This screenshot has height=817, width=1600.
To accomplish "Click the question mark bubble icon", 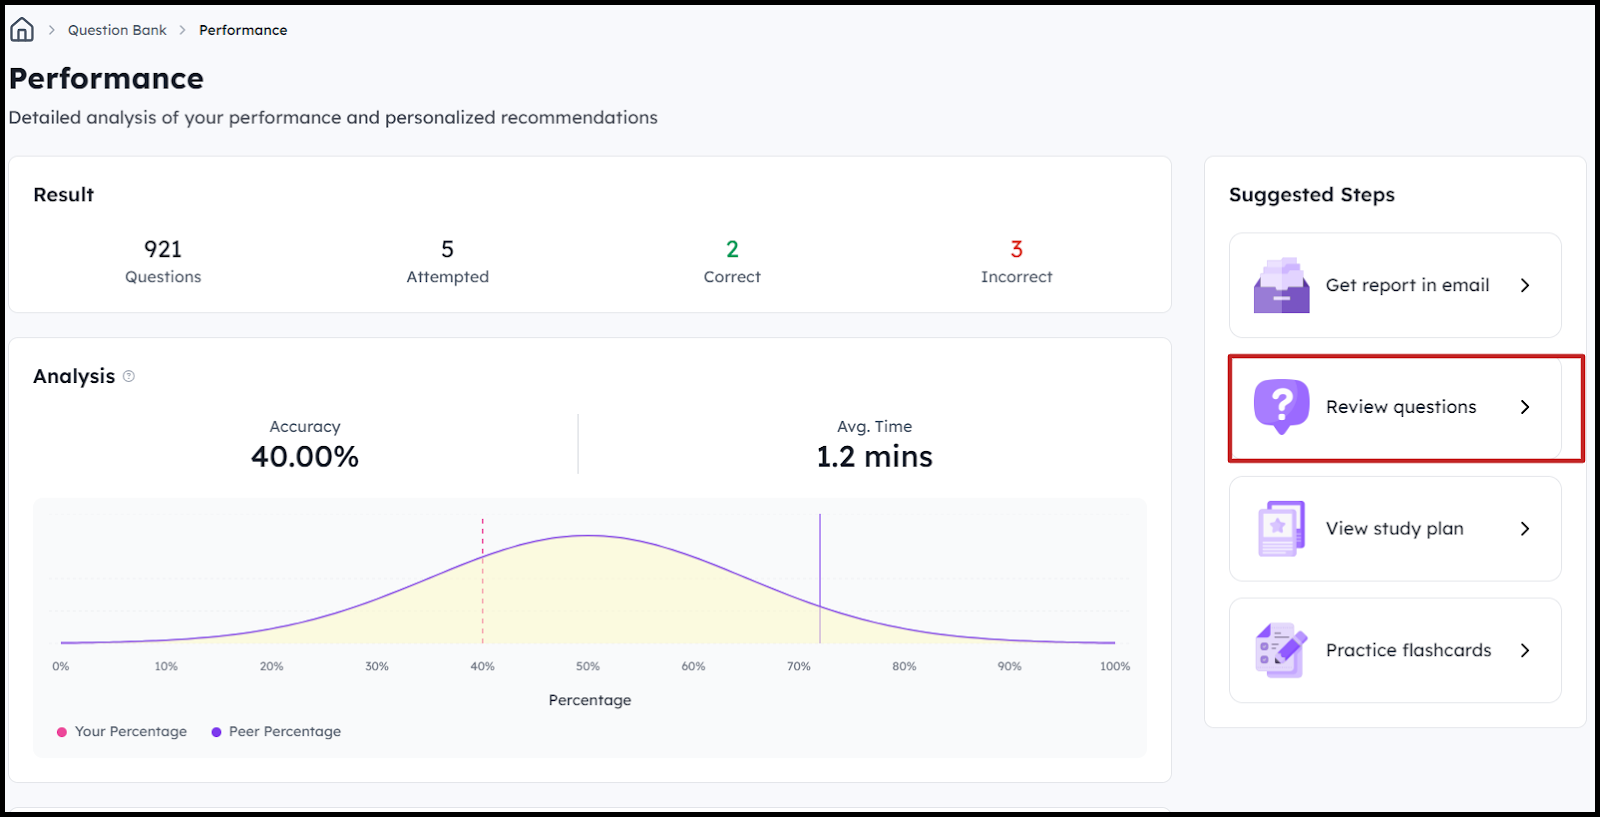I will 1281,406.
